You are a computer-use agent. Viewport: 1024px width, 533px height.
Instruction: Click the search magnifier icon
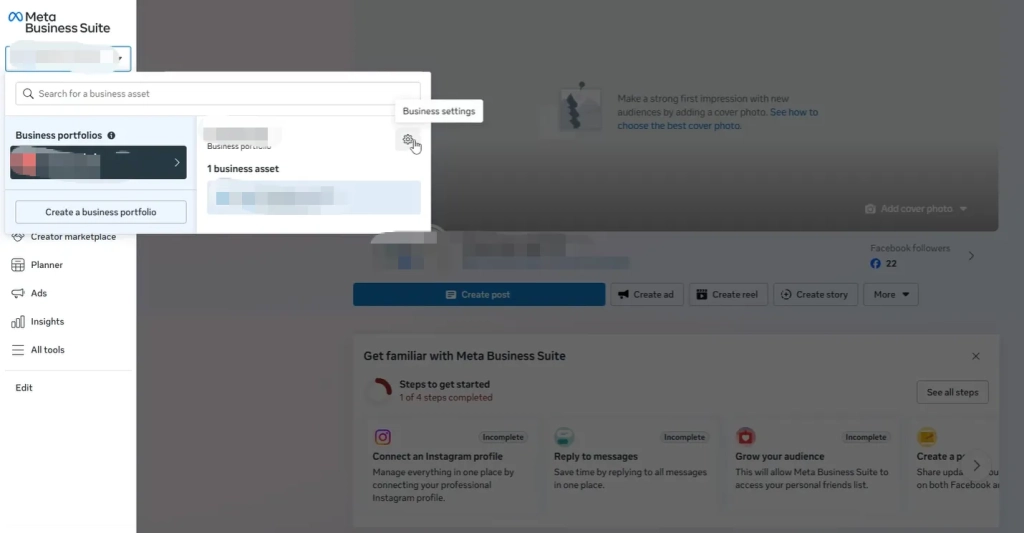(28, 93)
